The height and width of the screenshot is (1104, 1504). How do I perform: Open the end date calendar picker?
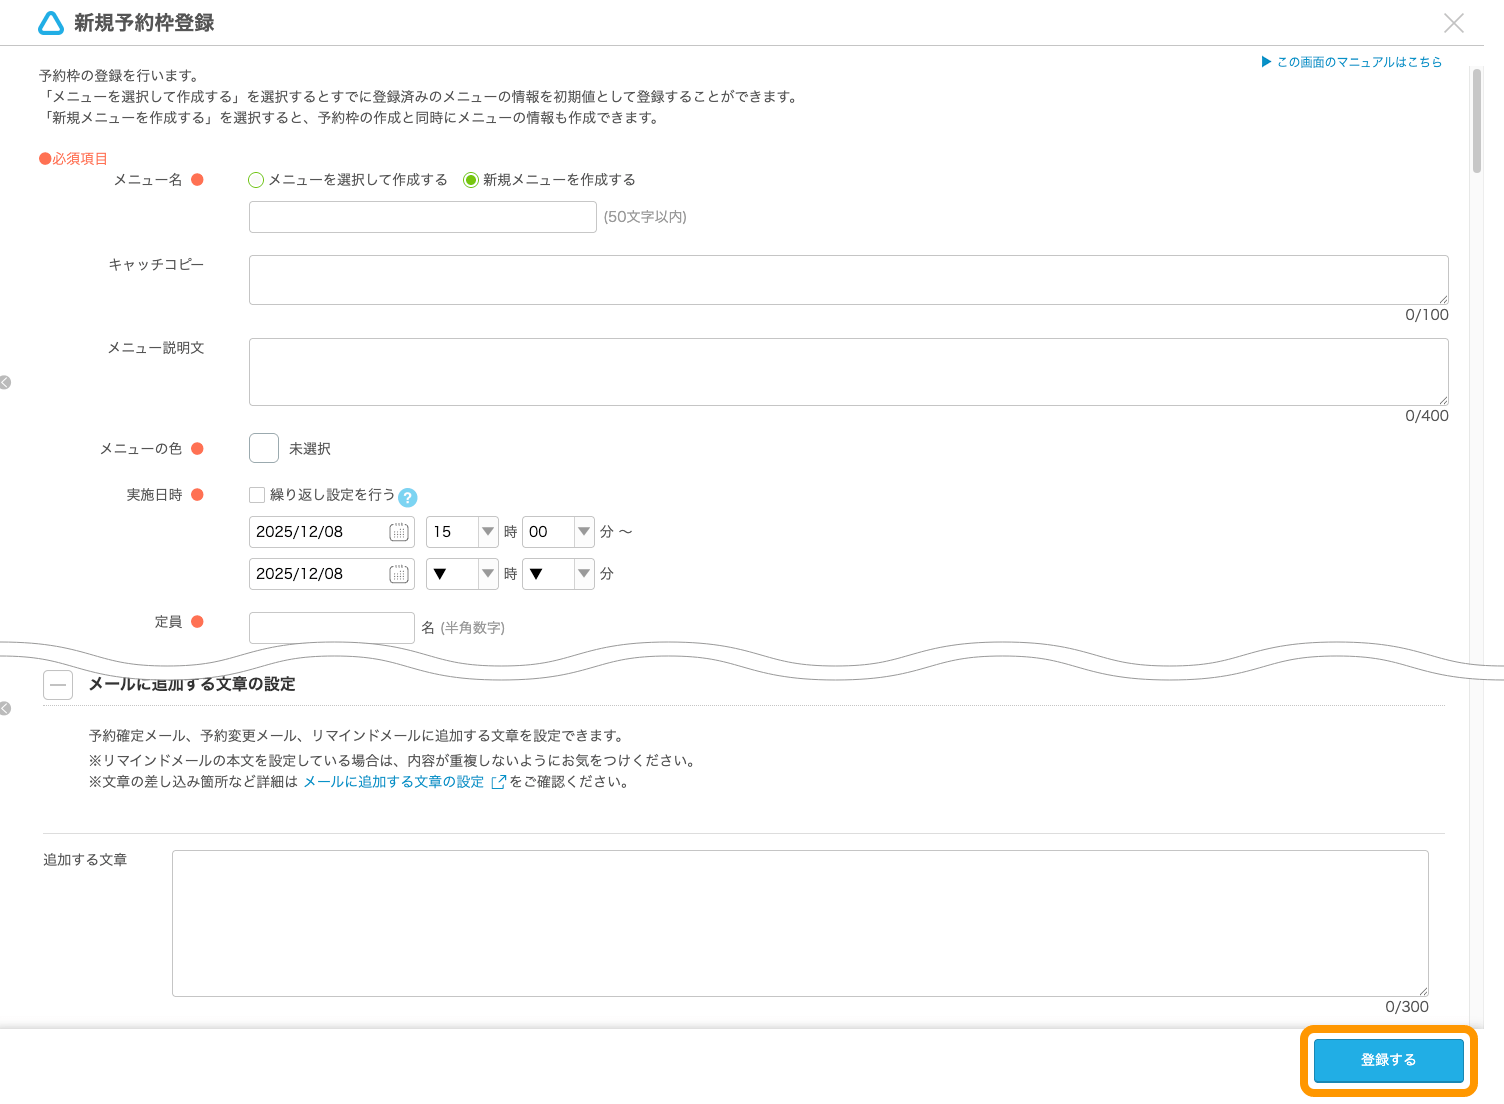pos(401,573)
